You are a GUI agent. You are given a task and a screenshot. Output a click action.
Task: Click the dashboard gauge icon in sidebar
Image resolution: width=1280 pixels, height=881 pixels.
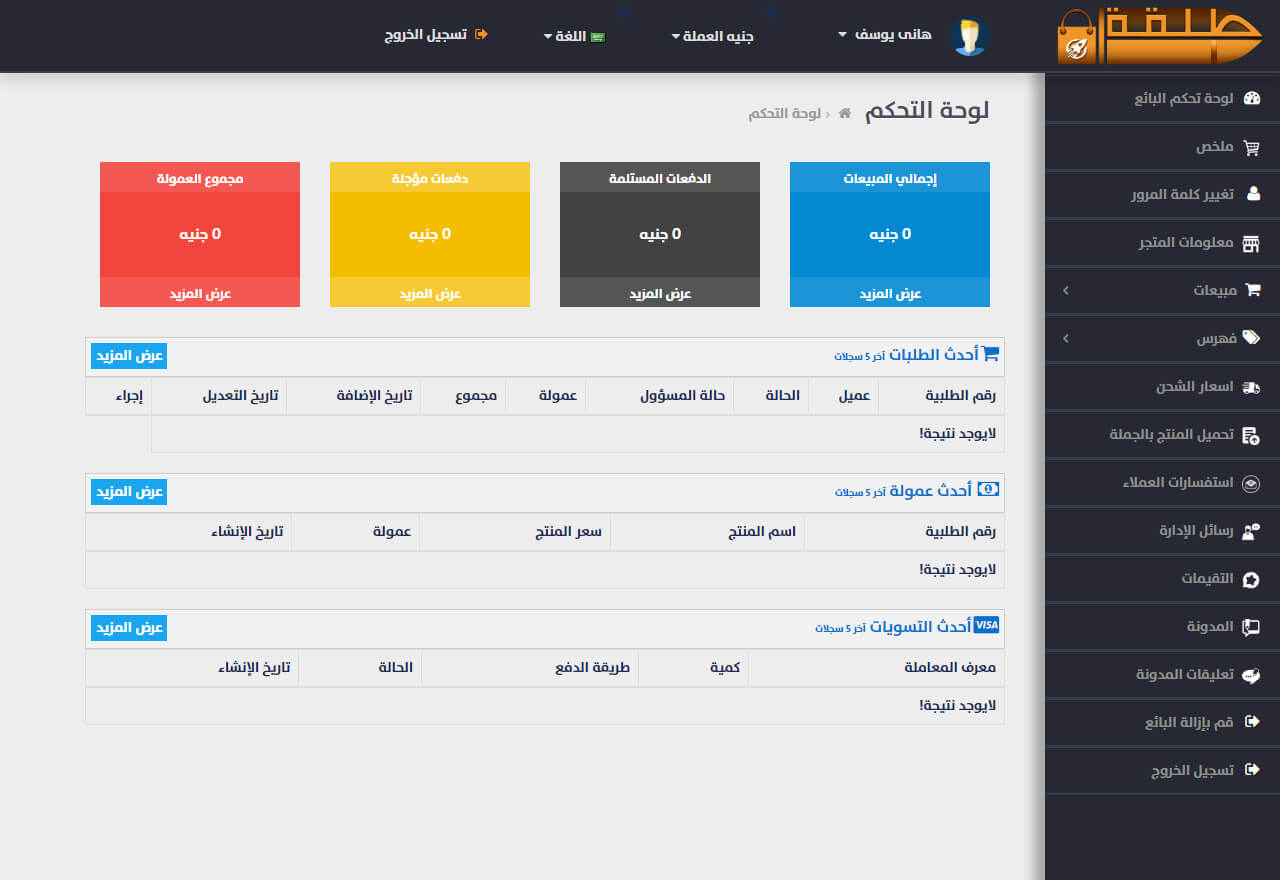[x=1251, y=99]
